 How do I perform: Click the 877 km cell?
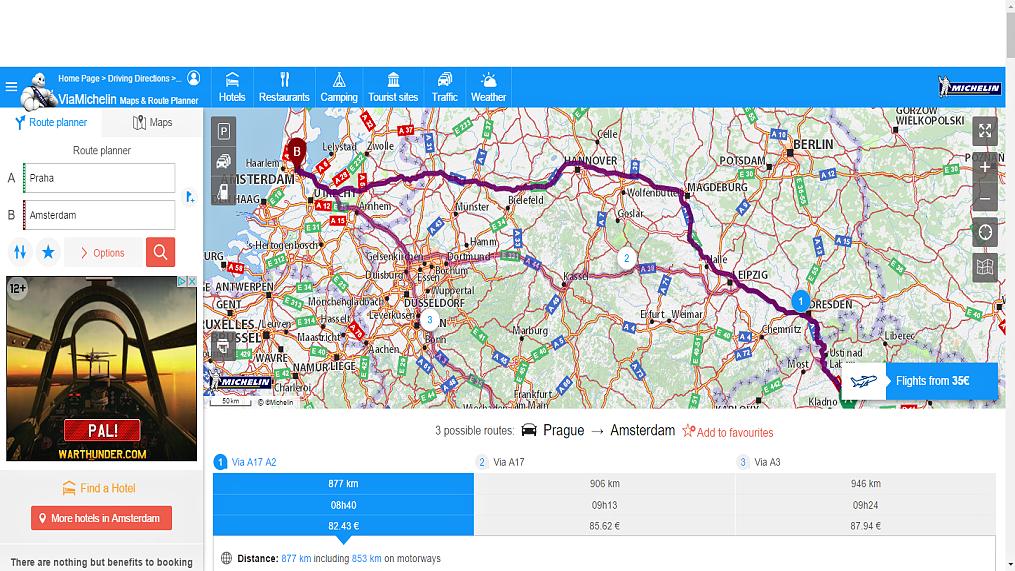pyautogui.click(x=343, y=484)
